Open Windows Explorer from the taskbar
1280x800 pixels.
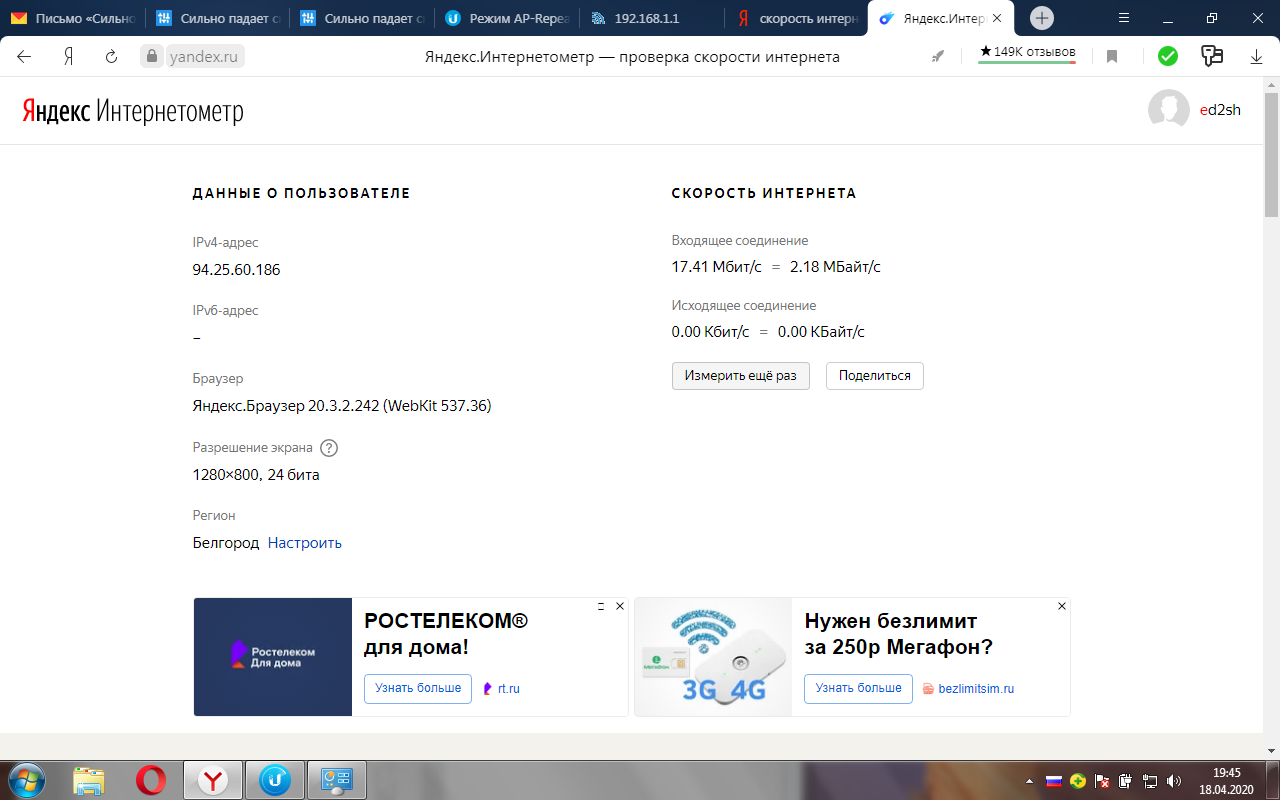tap(88, 780)
